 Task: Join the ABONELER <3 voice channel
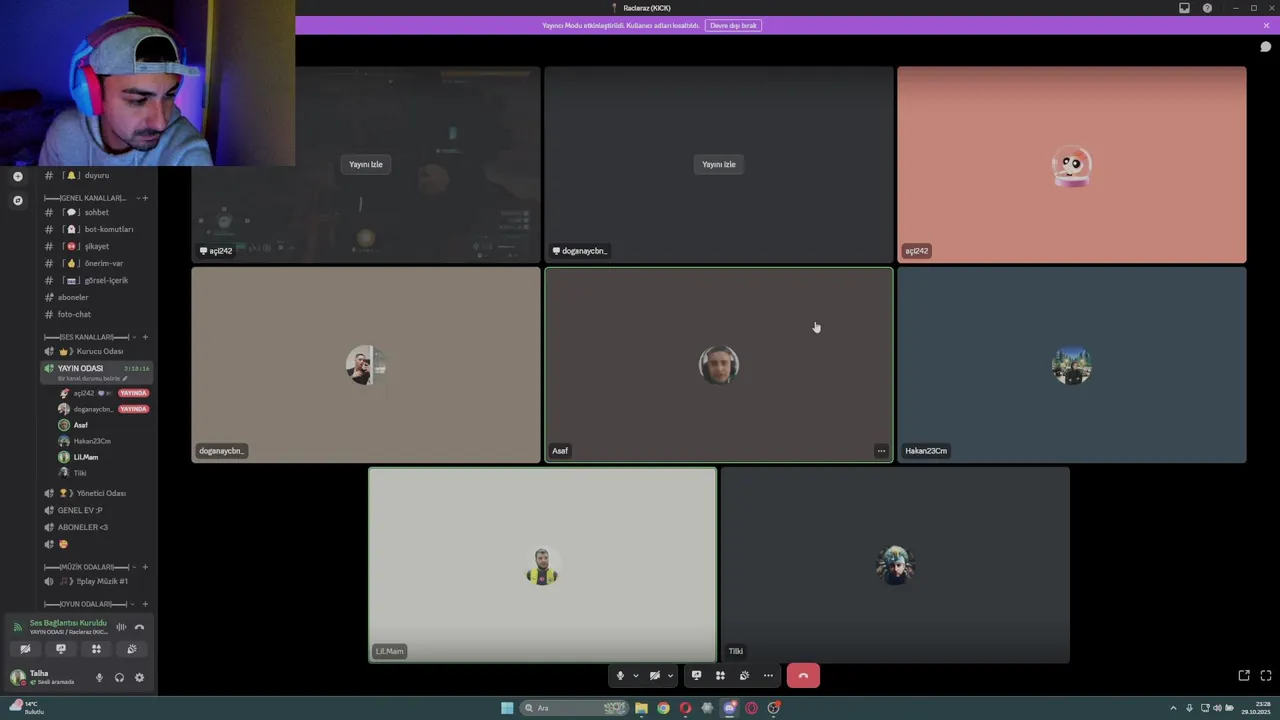(97, 527)
